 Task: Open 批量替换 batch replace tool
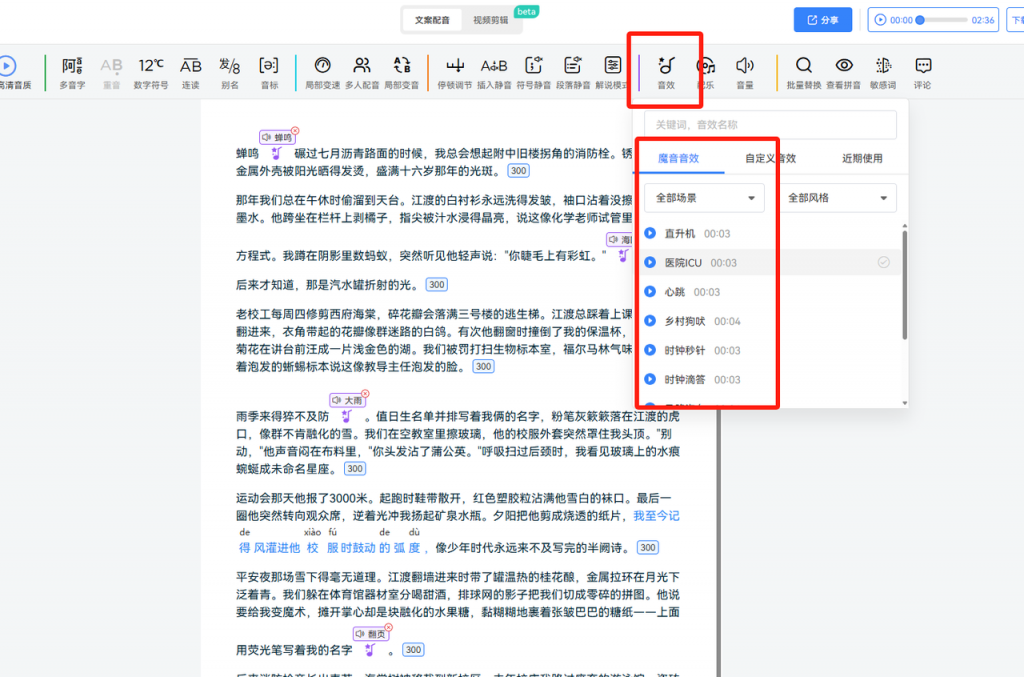point(804,72)
